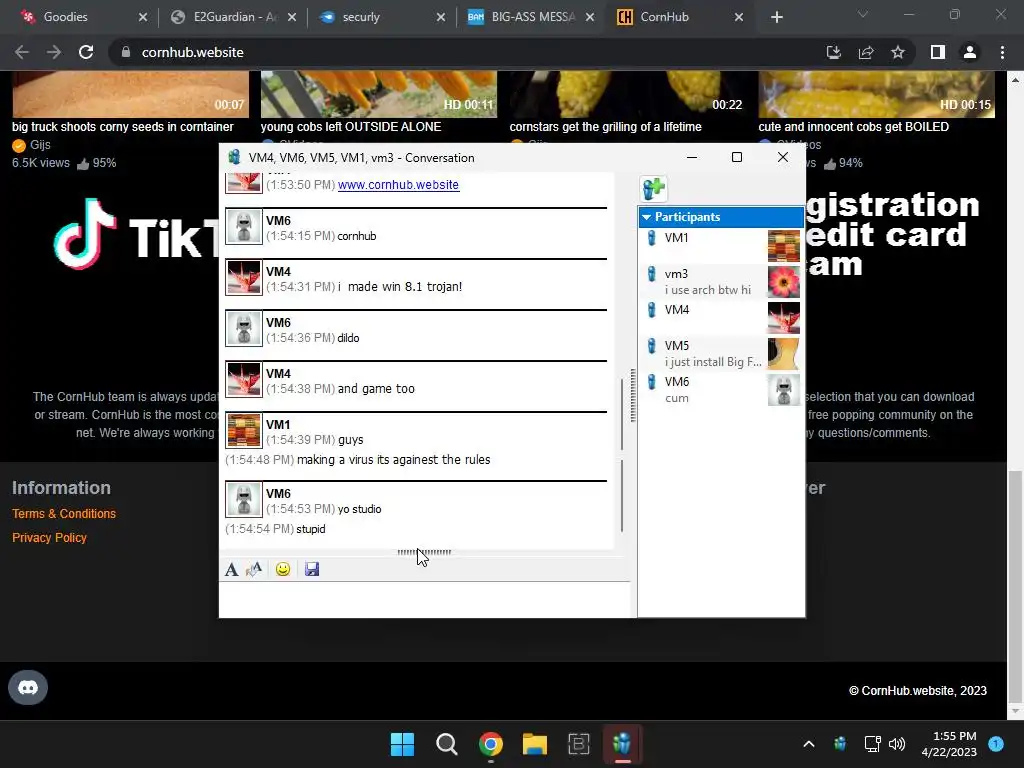Viewport: 1024px width, 768px height.
Task: View site info via the lock icon
Action: (x=126, y=52)
